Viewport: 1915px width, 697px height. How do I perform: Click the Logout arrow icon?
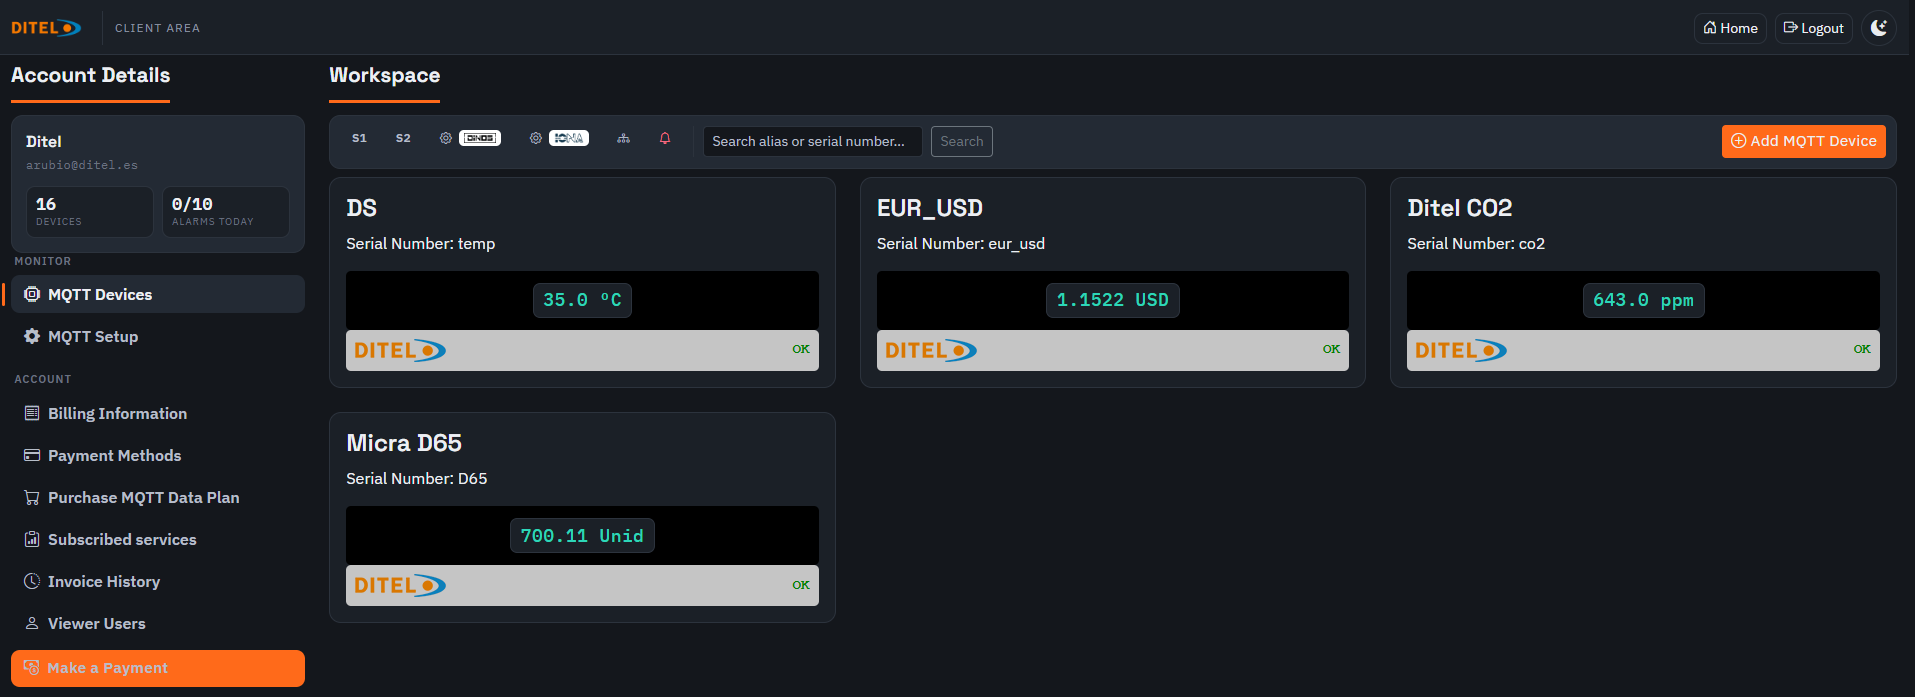click(1791, 28)
